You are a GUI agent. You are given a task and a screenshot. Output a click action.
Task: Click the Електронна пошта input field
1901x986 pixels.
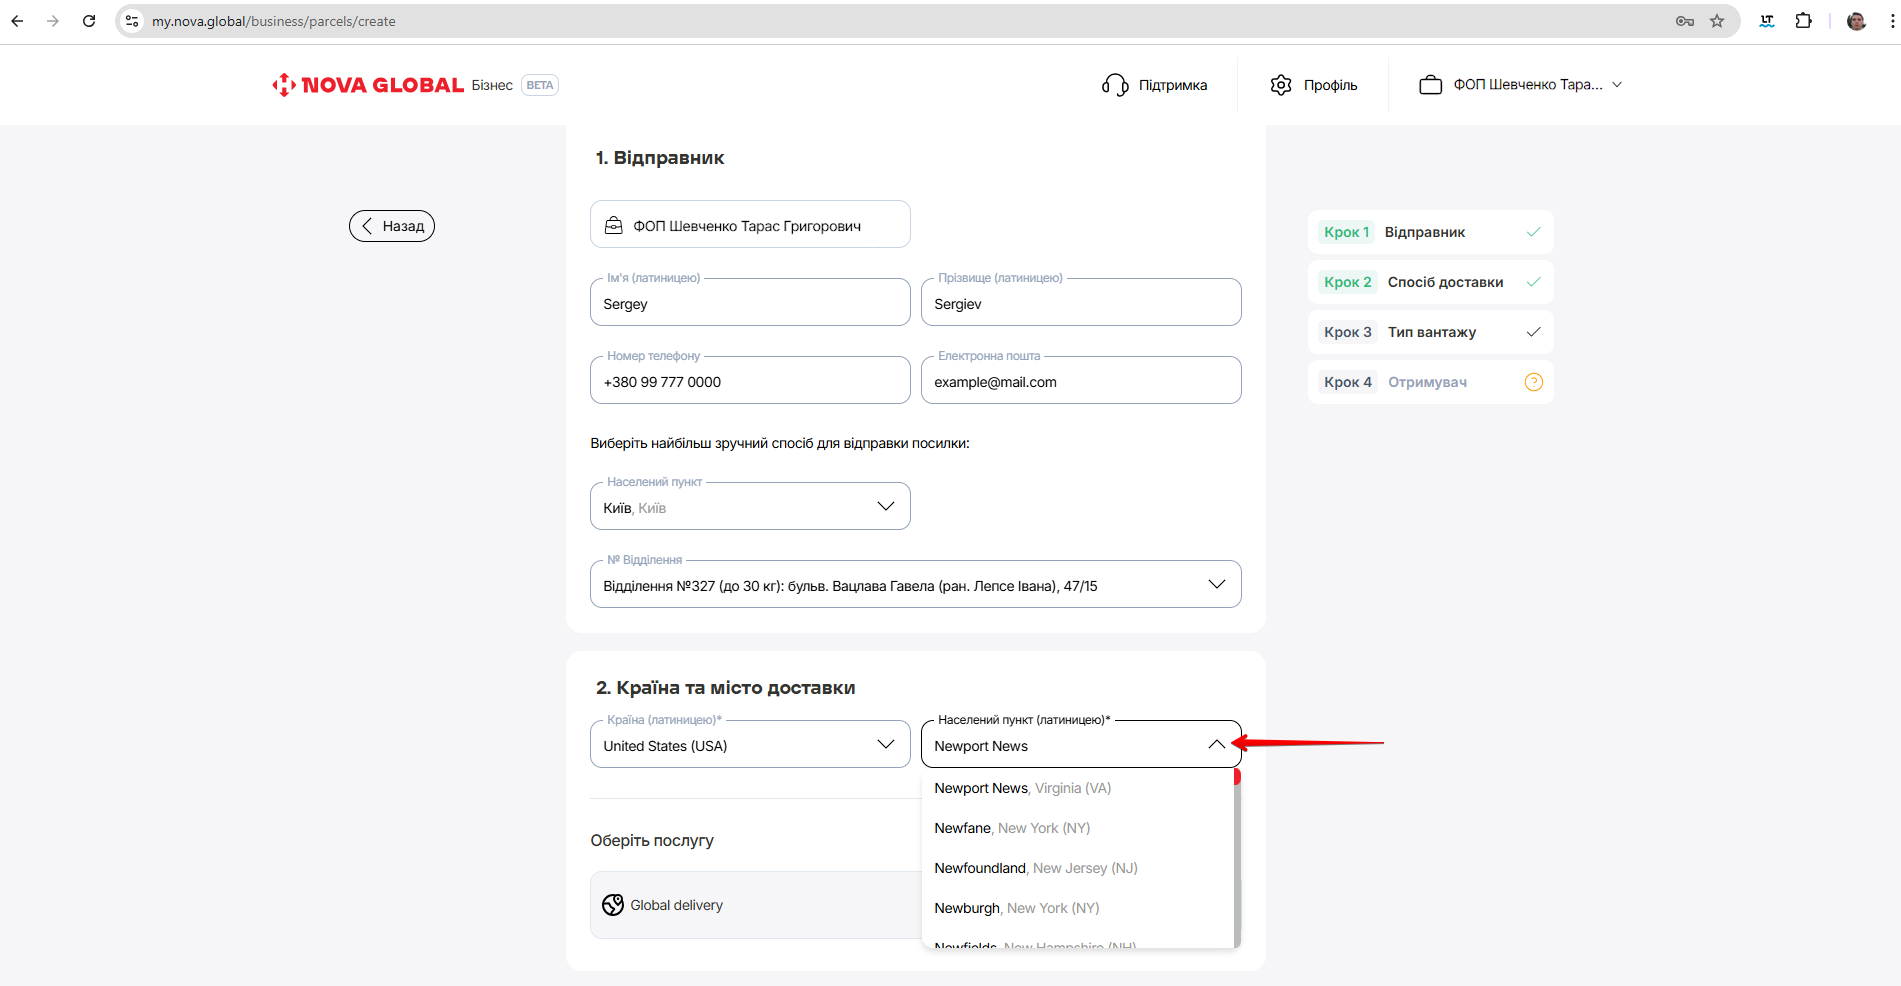coord(1080,382)
